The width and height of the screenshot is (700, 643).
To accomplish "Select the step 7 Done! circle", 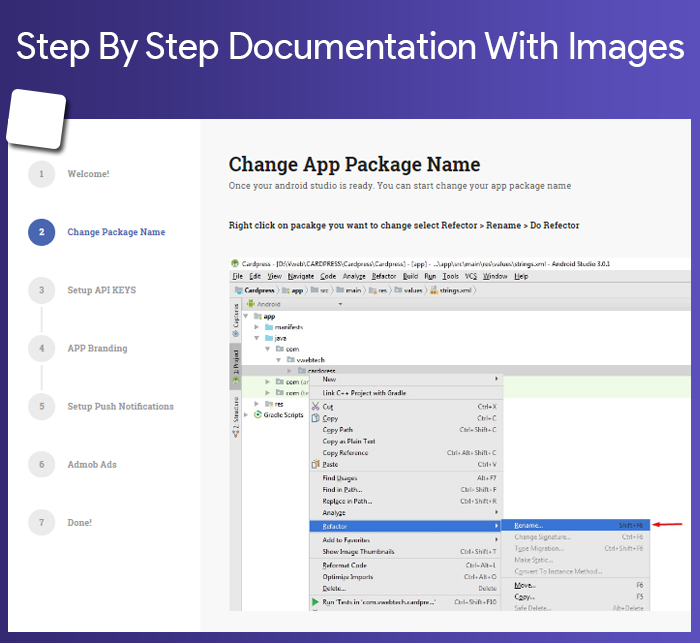I will (42, 522).
